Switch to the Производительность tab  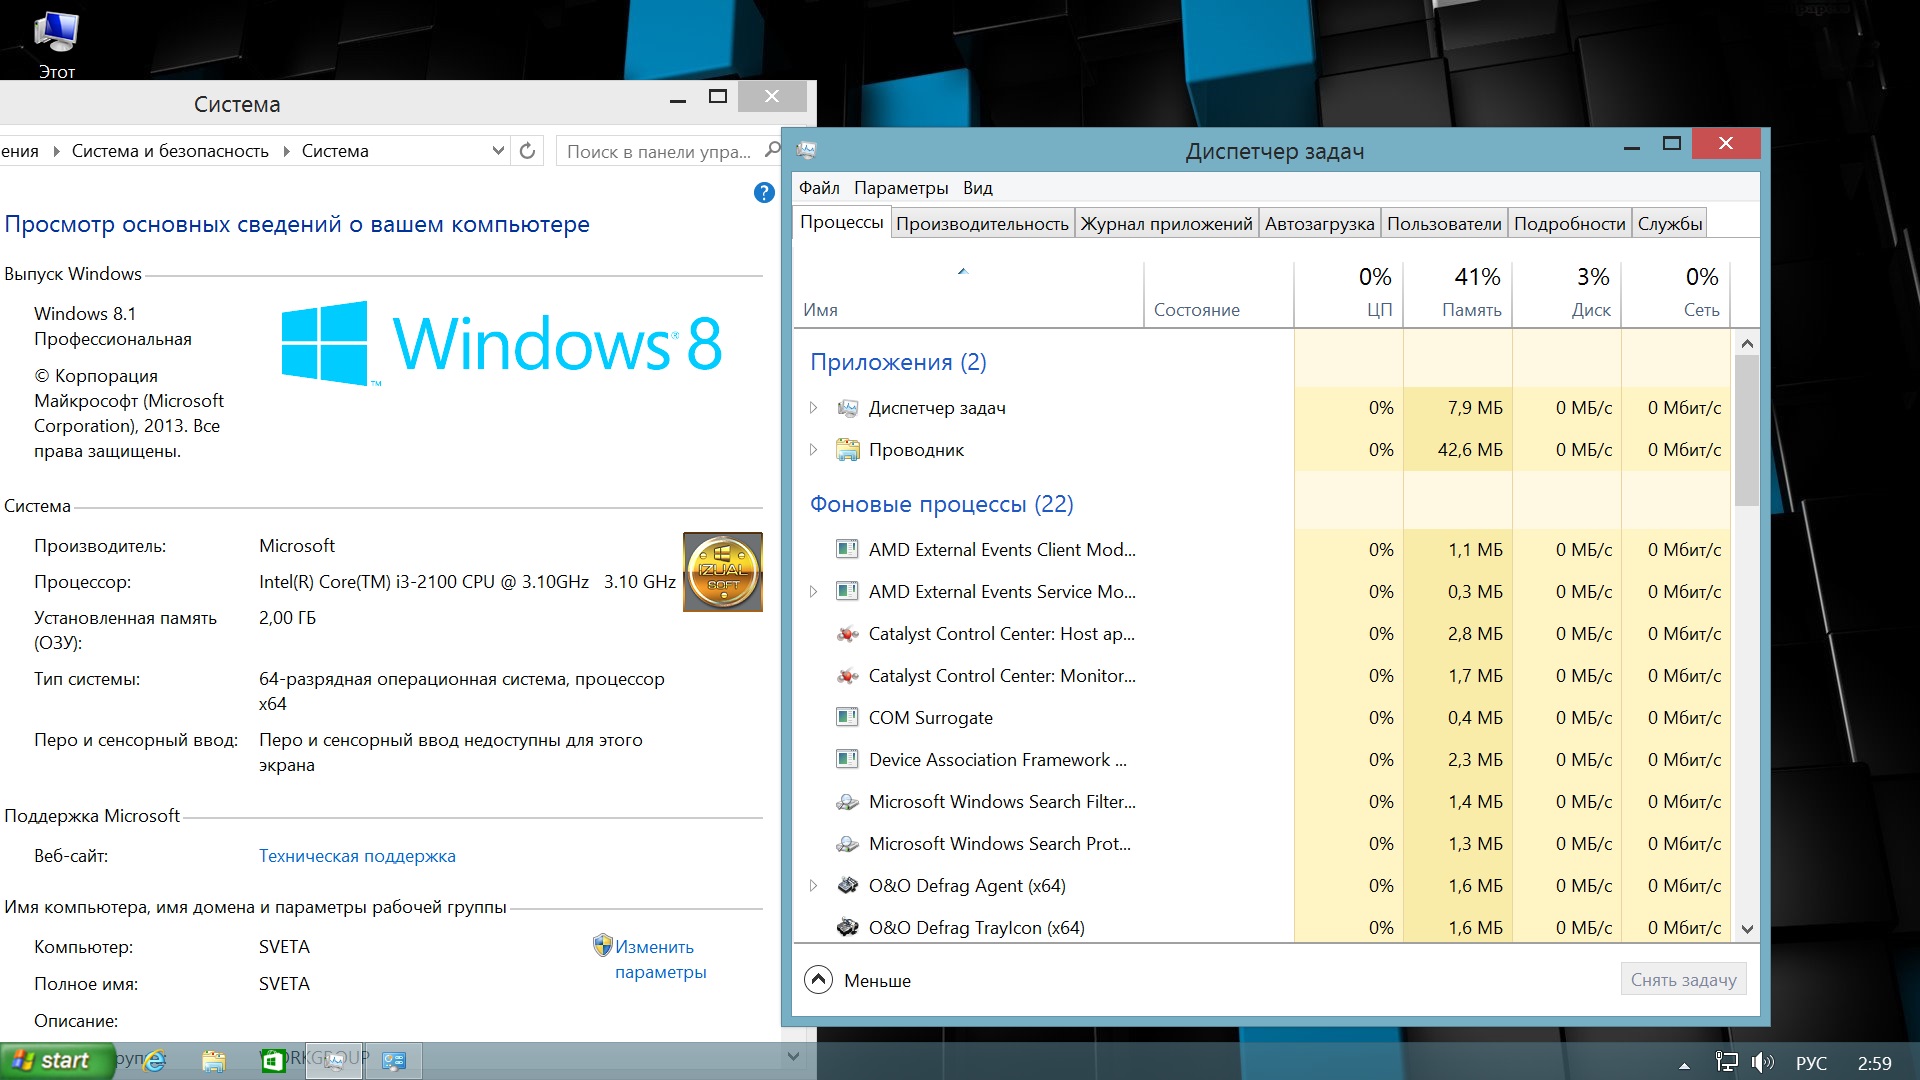click(x=982, y=224)
